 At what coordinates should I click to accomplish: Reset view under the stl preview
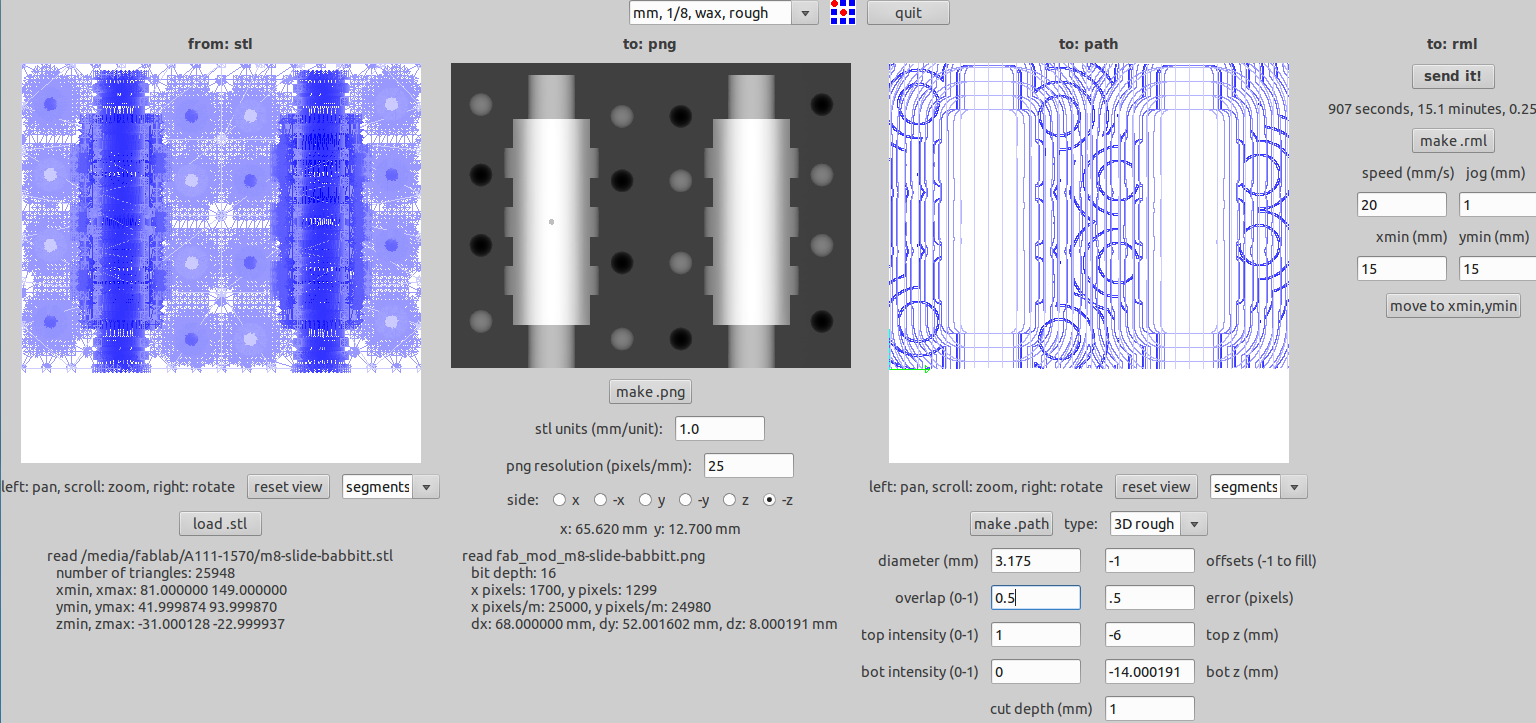point(288,487)
